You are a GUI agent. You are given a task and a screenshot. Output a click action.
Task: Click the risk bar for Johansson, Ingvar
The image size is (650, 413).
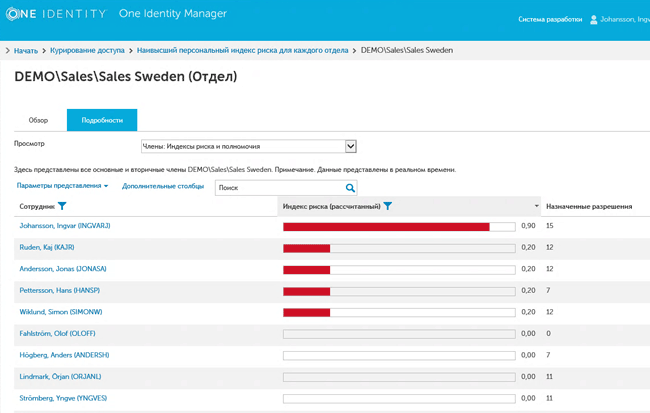click(x=398, y=227)
